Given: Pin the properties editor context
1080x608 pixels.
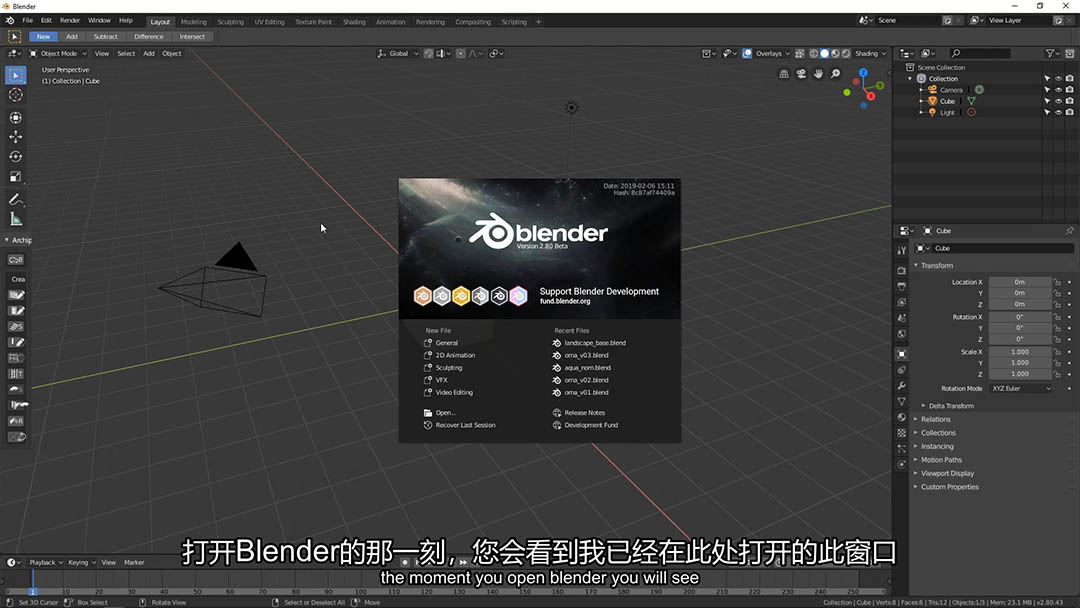Looking at the screenshot, I should (x=1069, y=231).
